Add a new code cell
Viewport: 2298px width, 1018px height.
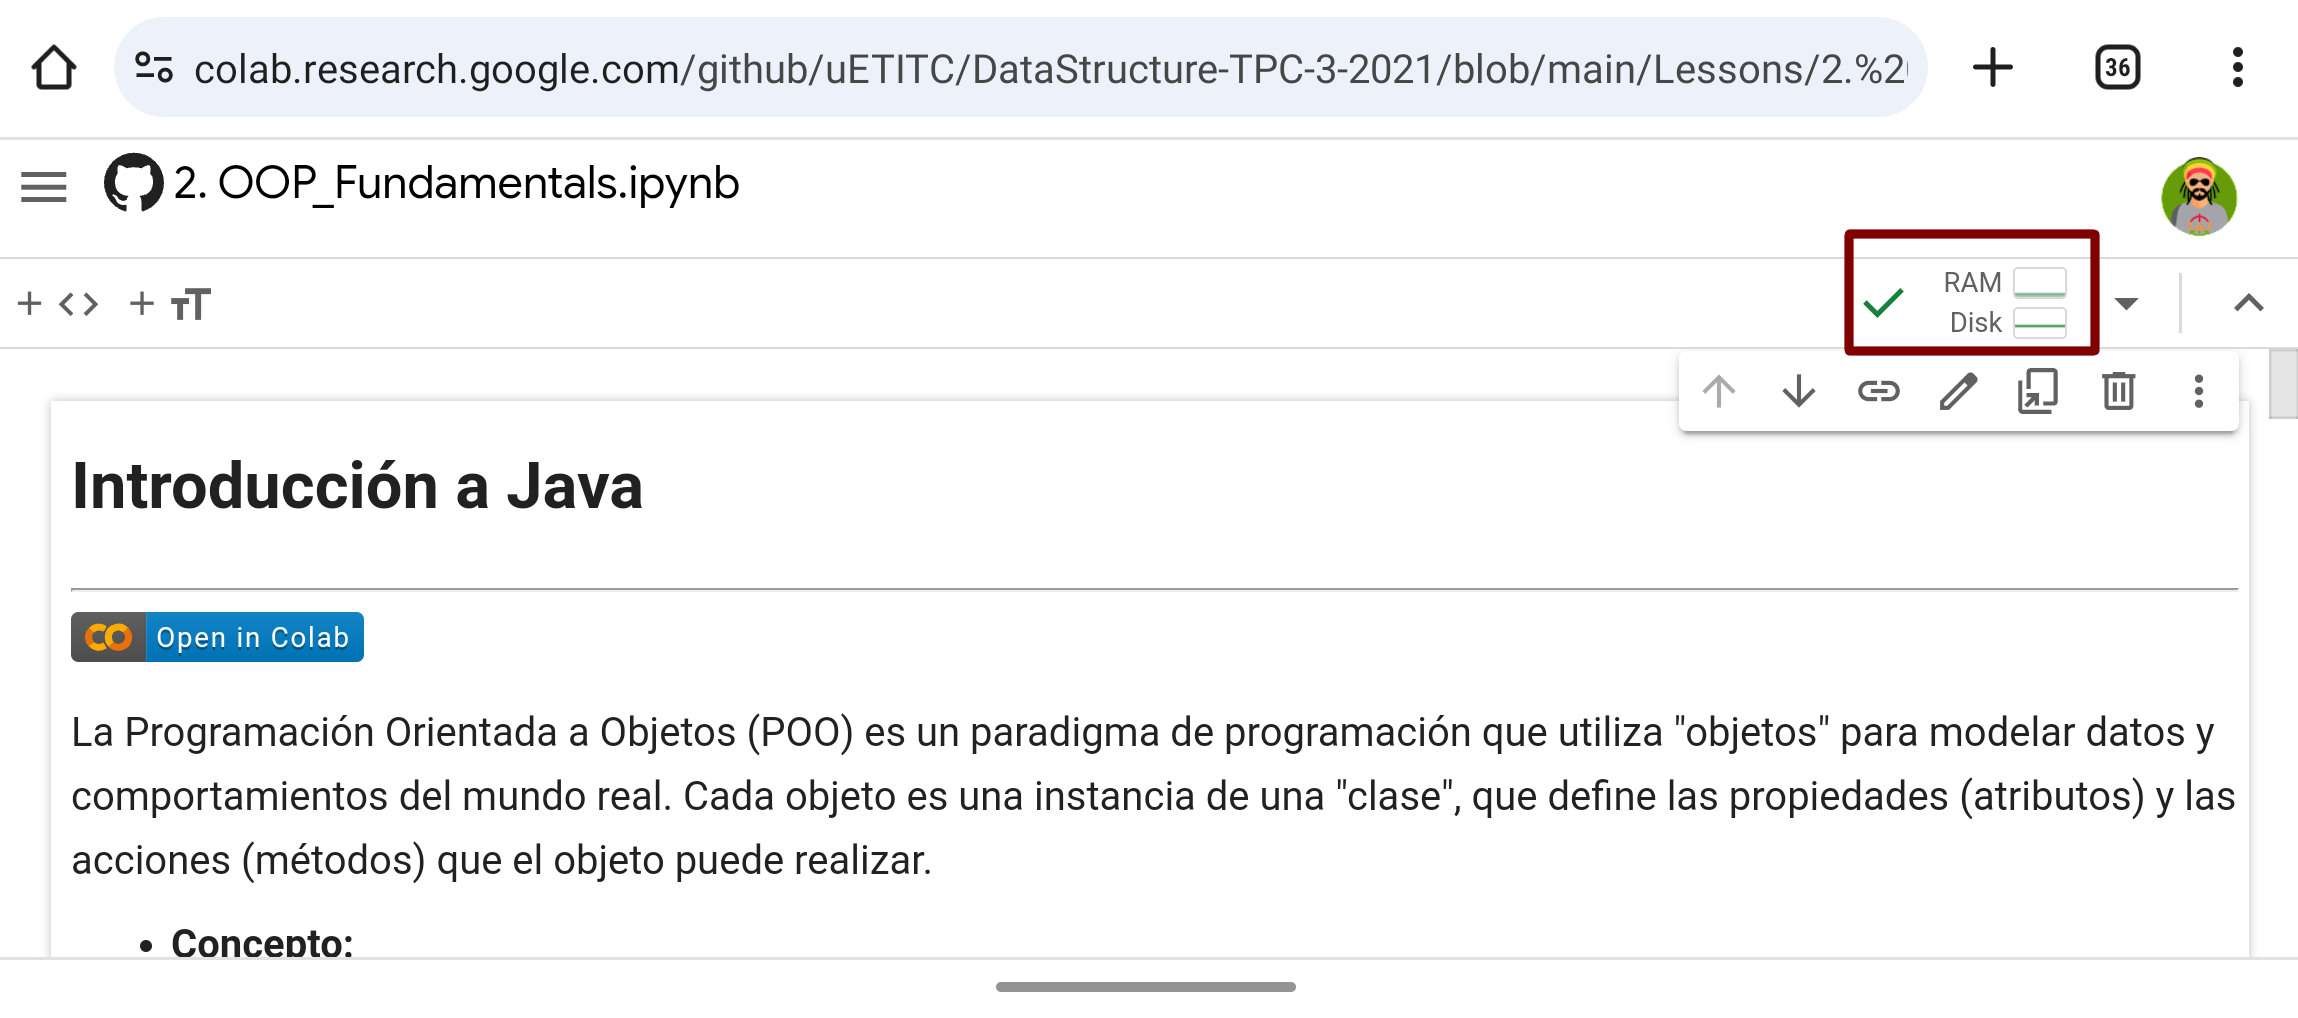pyautogui.click(x=58, y=303)
